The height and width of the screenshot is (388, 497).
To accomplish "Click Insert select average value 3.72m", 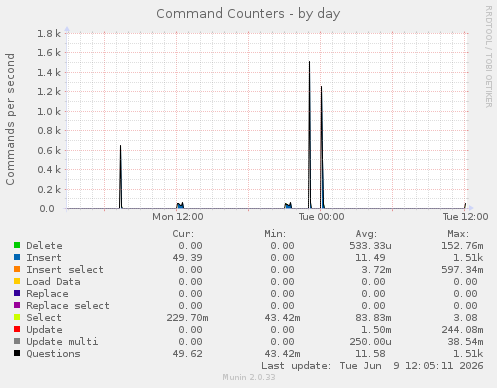I will [376, 270].
